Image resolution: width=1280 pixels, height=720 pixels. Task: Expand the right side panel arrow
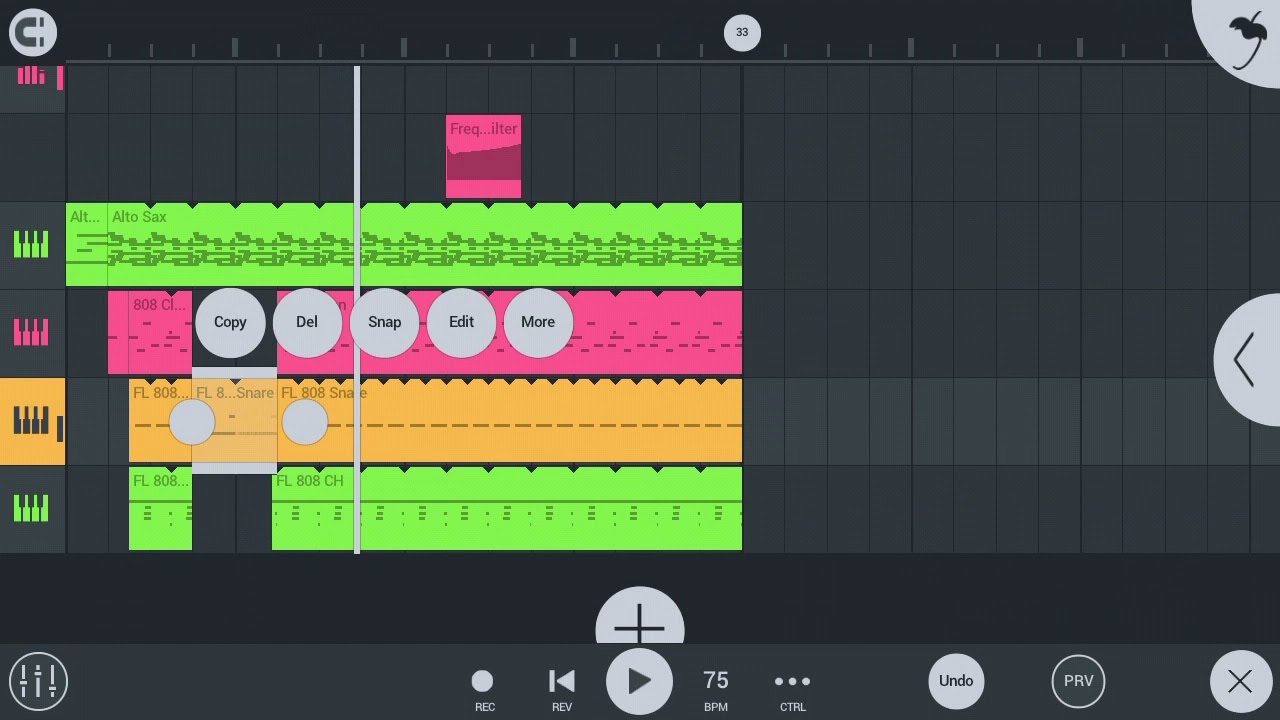[x=1247, y=360]
